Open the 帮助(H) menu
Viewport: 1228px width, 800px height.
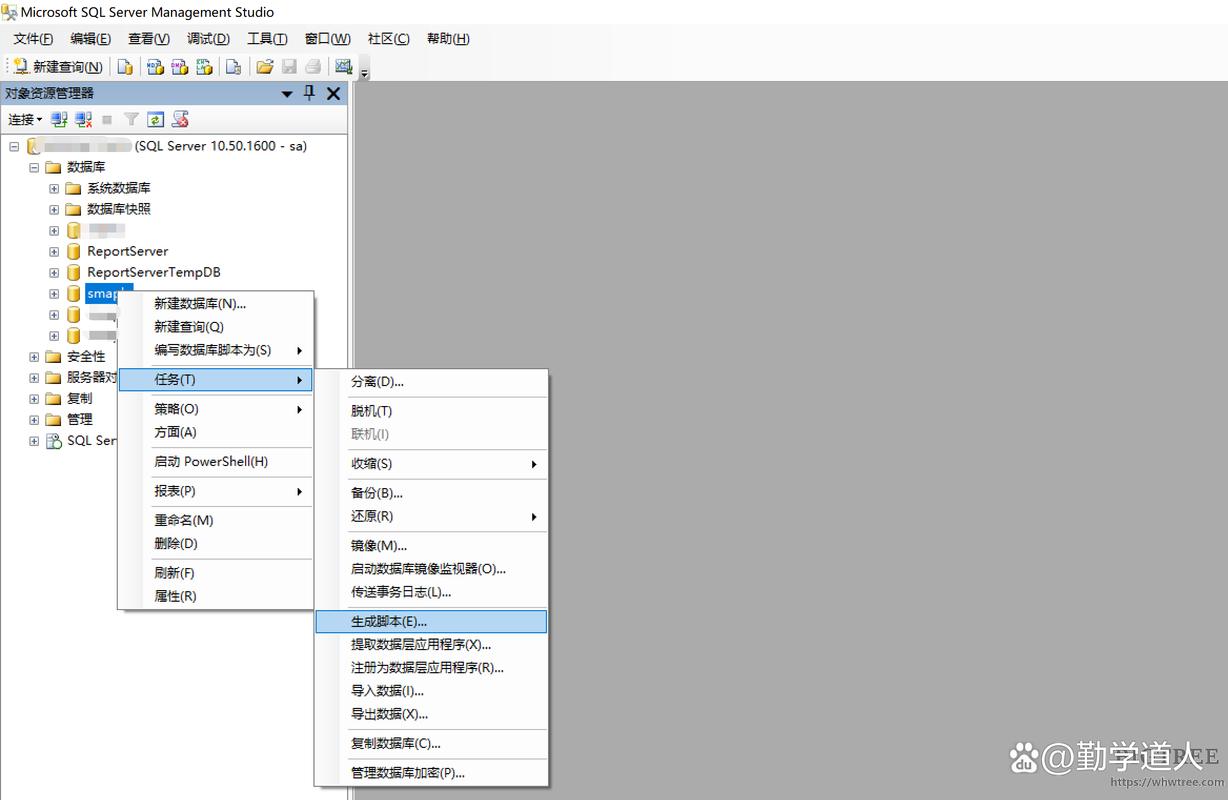[448, 39]
